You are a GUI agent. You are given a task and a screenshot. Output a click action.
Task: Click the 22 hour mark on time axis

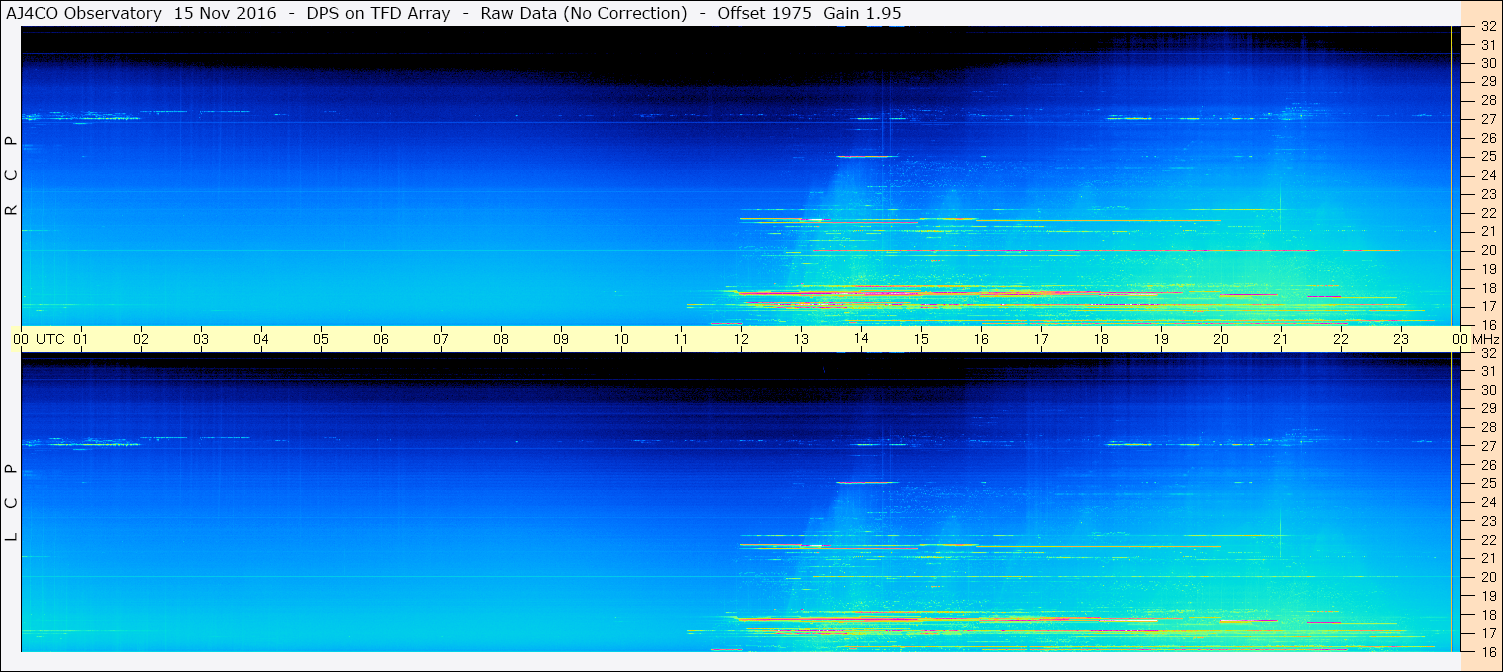coord(1341,339)
